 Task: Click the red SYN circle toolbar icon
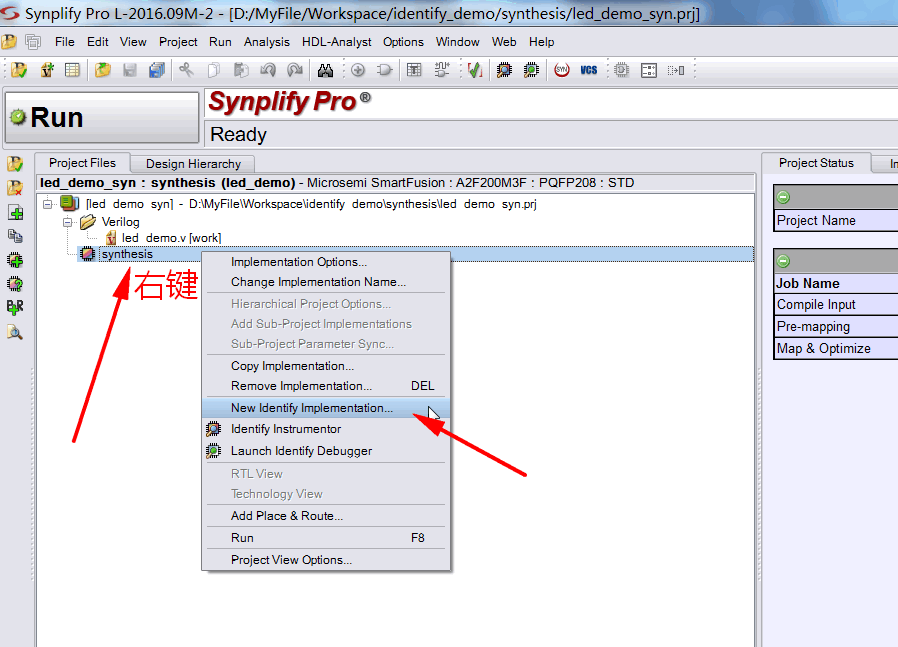tap(562, 70)
